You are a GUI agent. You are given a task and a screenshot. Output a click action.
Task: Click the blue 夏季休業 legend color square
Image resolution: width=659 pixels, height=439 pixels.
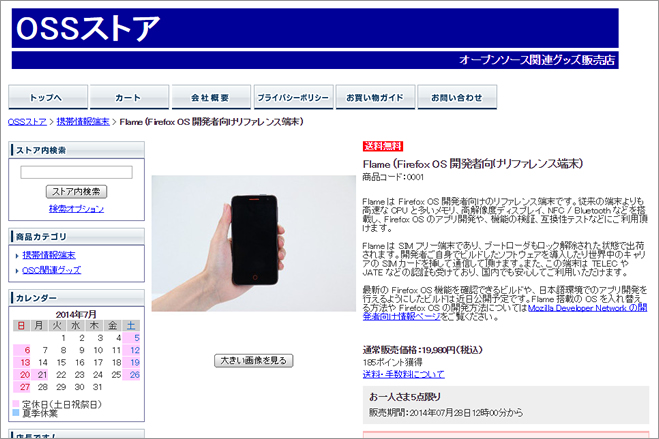16,413
